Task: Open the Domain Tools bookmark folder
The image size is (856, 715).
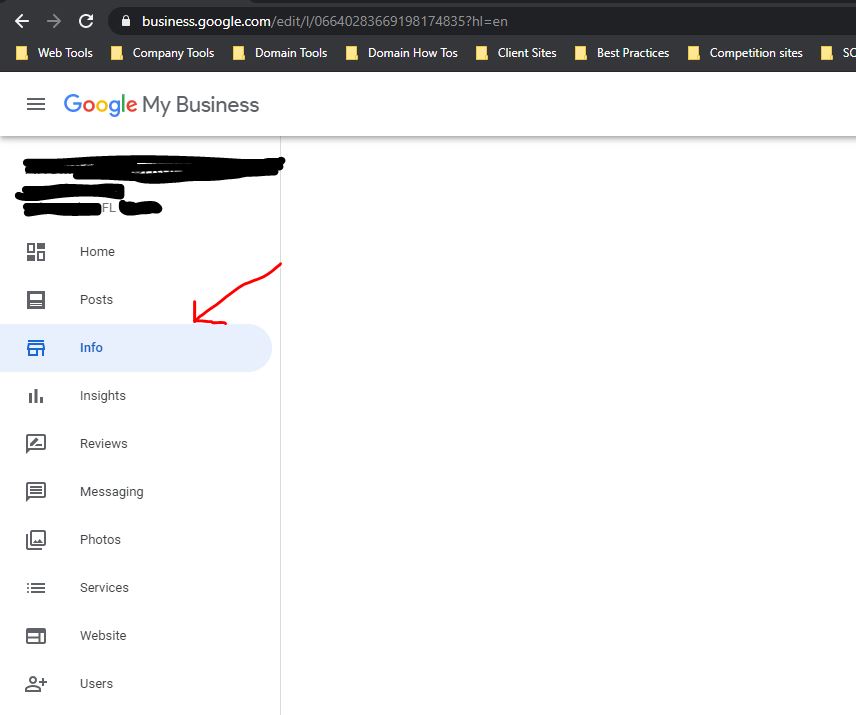Action: coord(280,53)
